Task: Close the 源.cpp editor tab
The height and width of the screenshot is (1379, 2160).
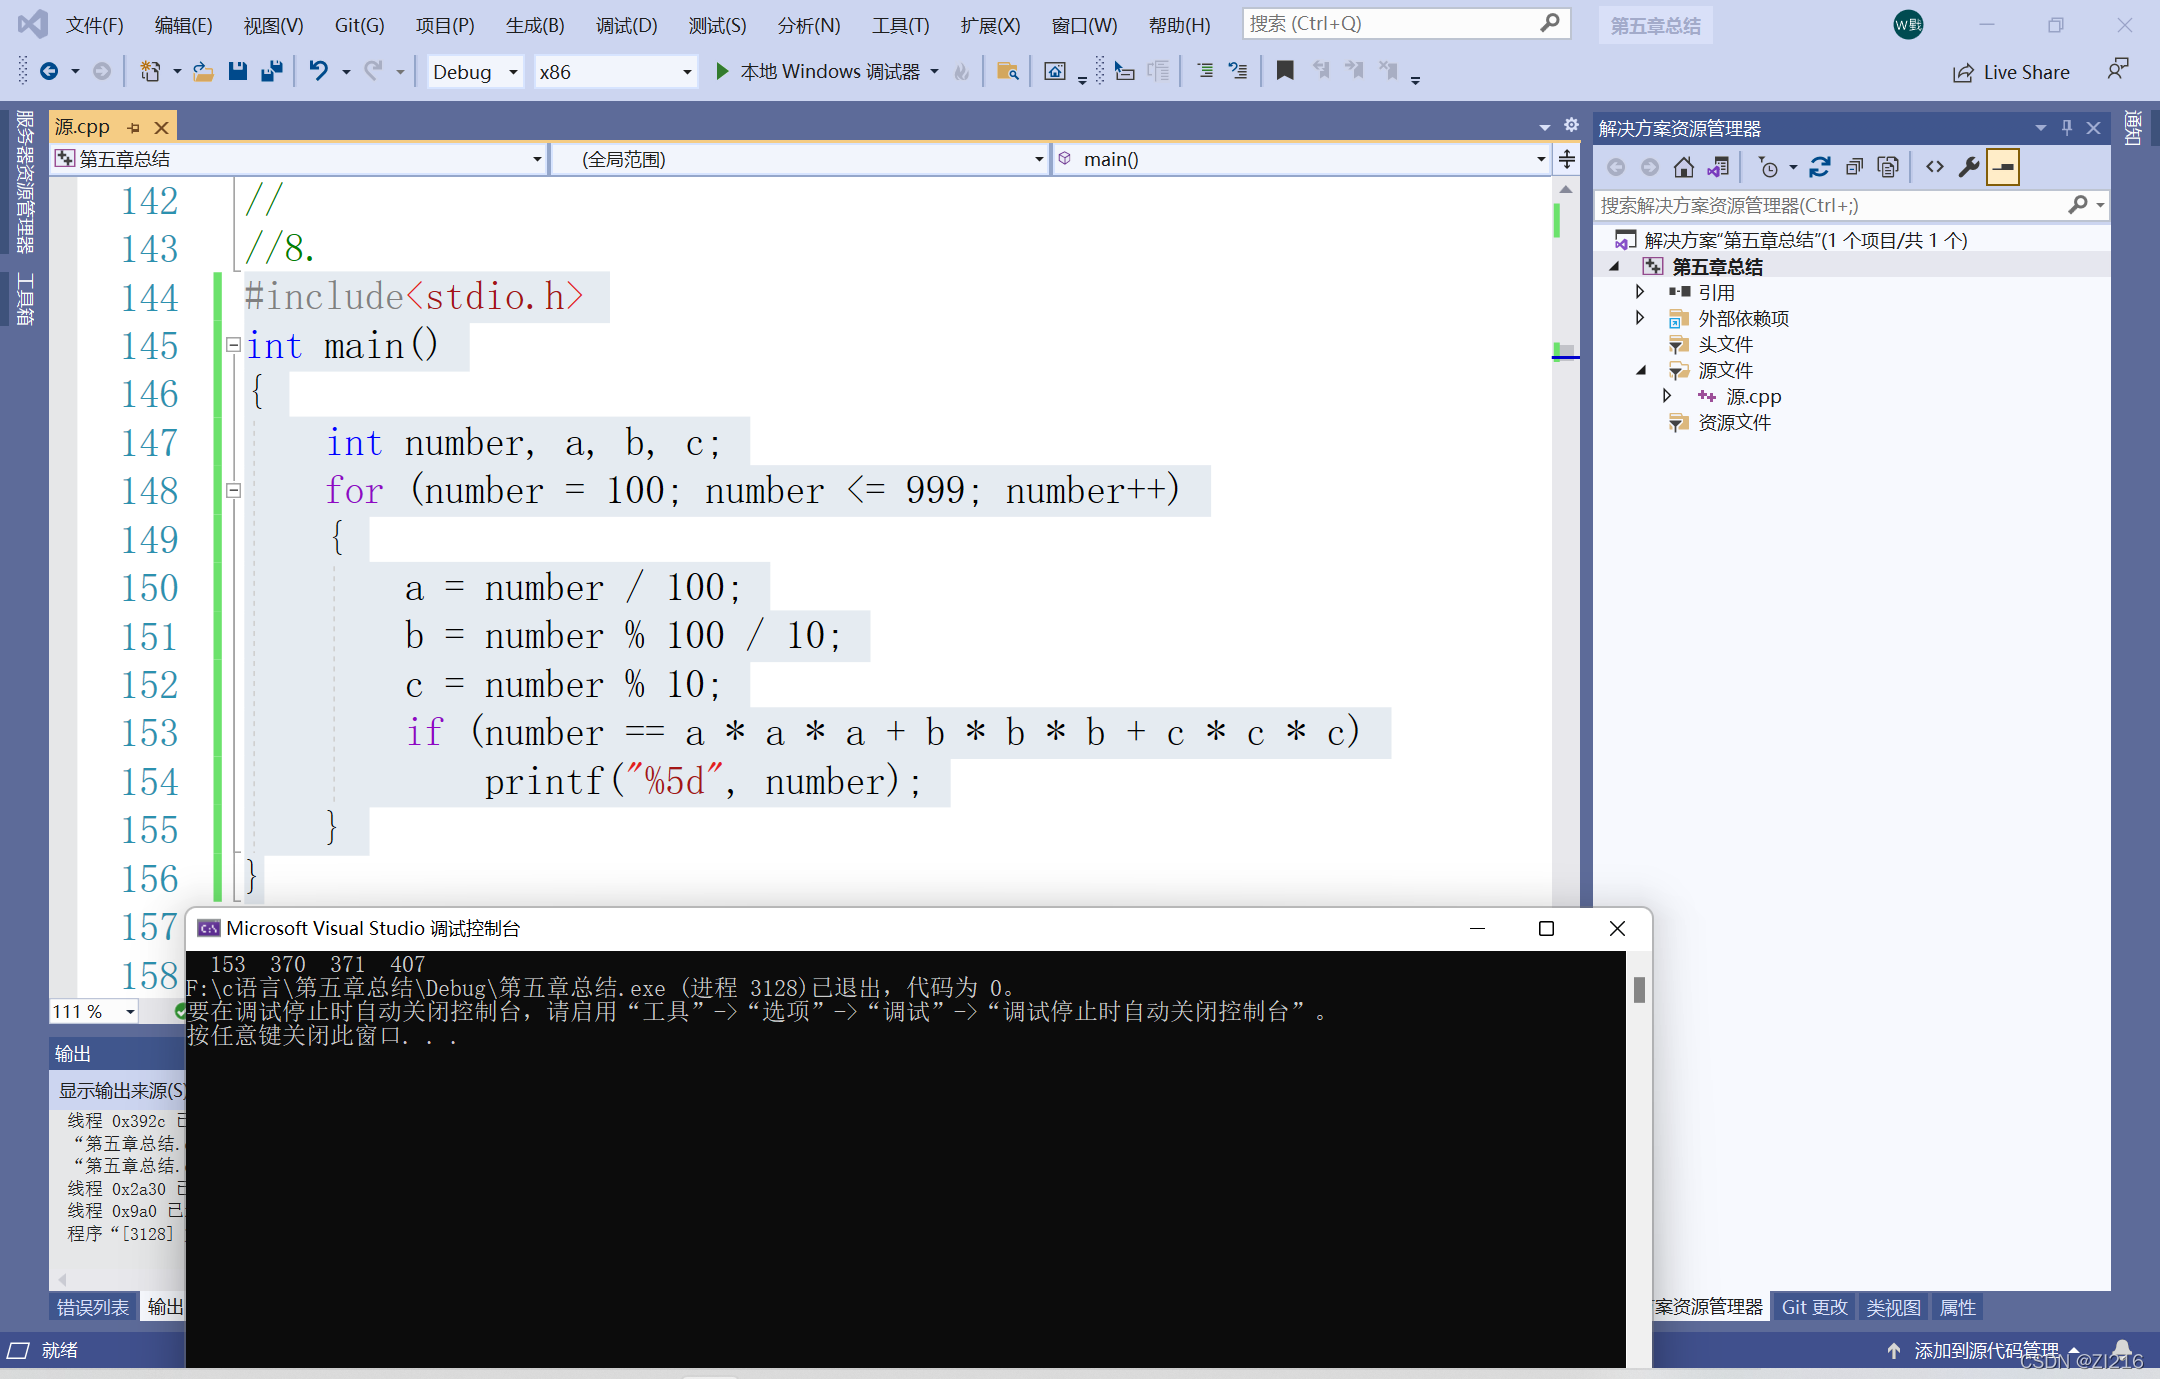Action: [161, 127]
